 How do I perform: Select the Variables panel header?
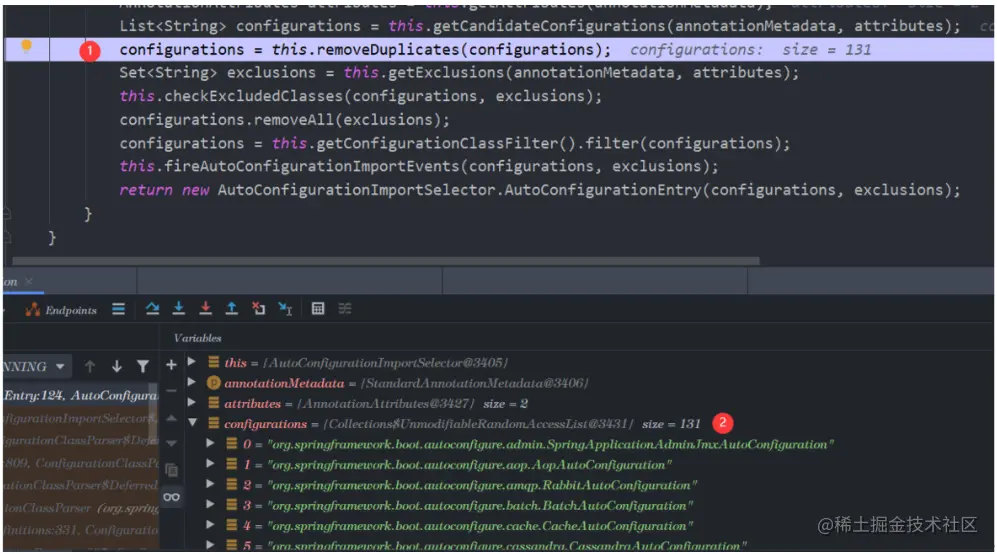point(198,338)
